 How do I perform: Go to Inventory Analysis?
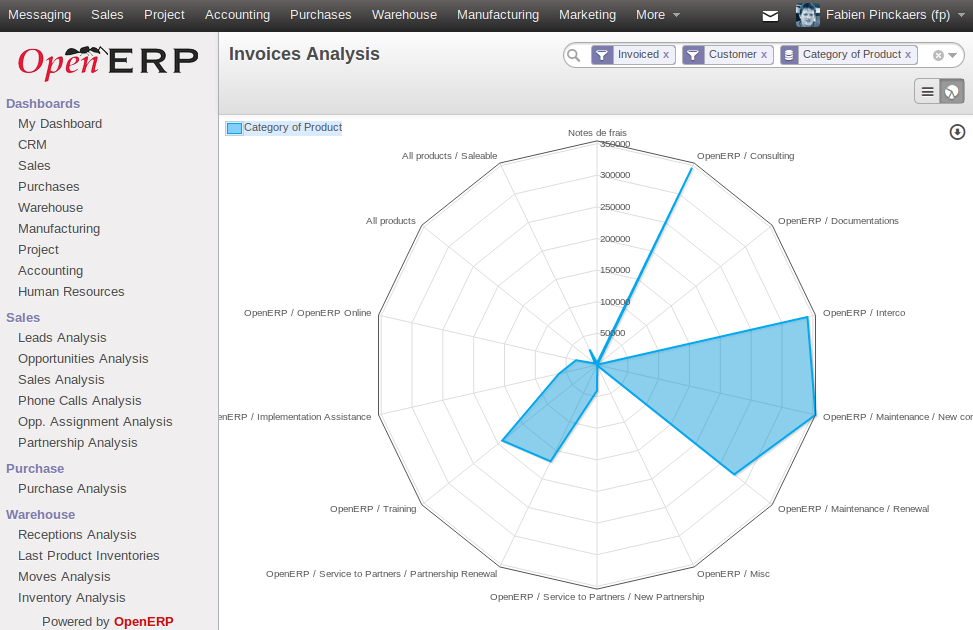click(x=72, y=598)
